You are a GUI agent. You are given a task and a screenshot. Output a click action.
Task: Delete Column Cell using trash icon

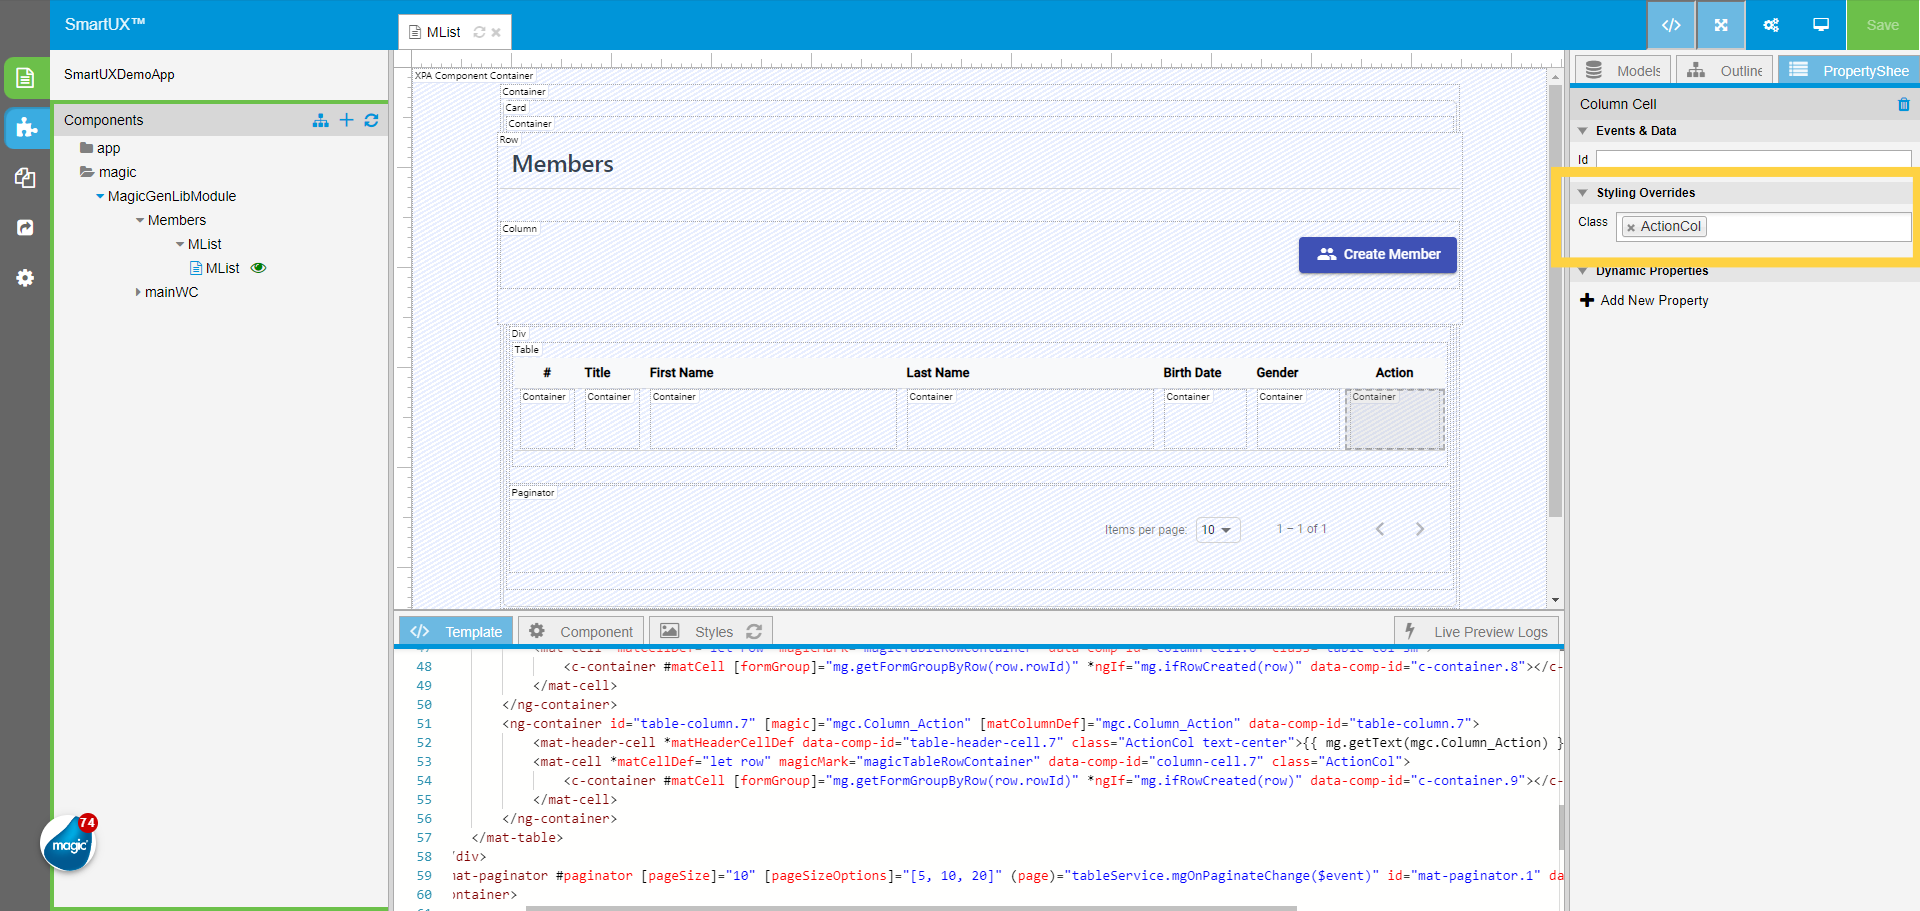pyautogui.click(x=1903, y=104)
